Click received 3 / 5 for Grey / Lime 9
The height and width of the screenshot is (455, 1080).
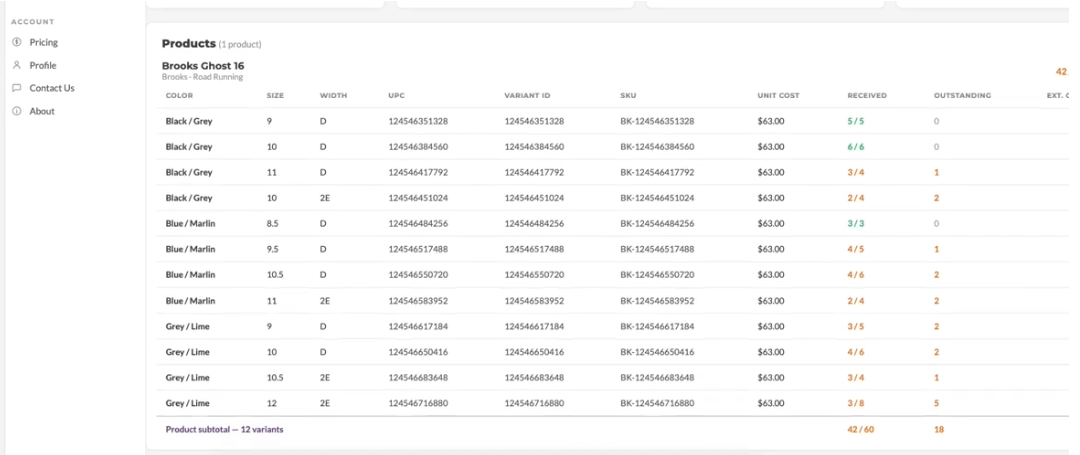click(855, 326)
